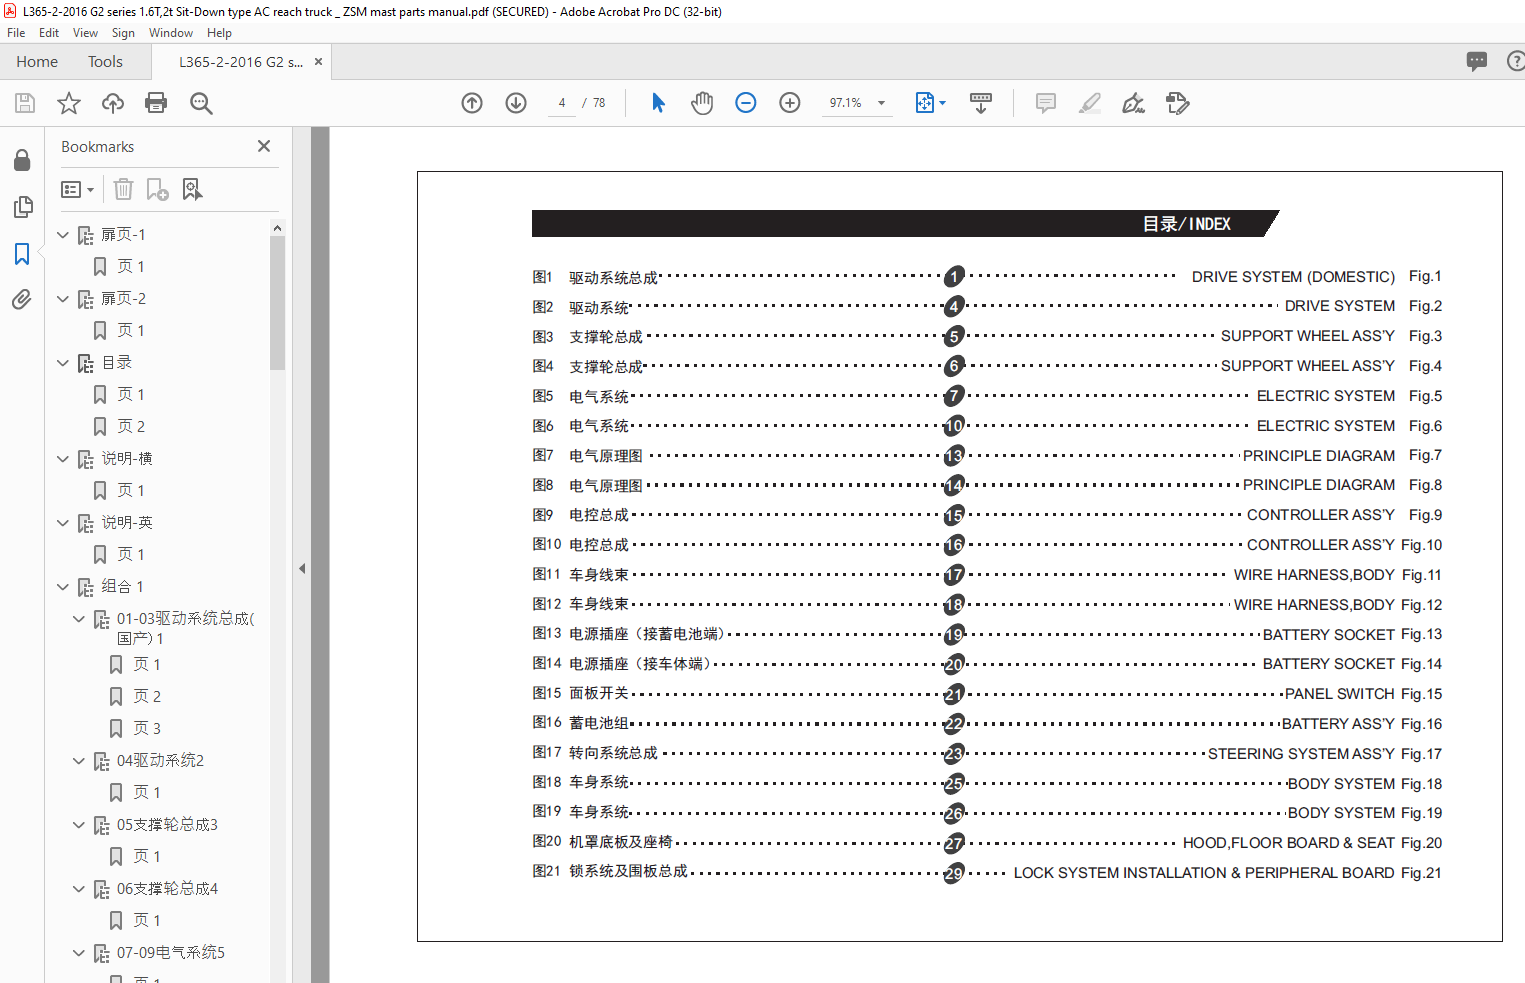Zoom in with plus button
Screen dimensions: 1525x983
[790, 103]
